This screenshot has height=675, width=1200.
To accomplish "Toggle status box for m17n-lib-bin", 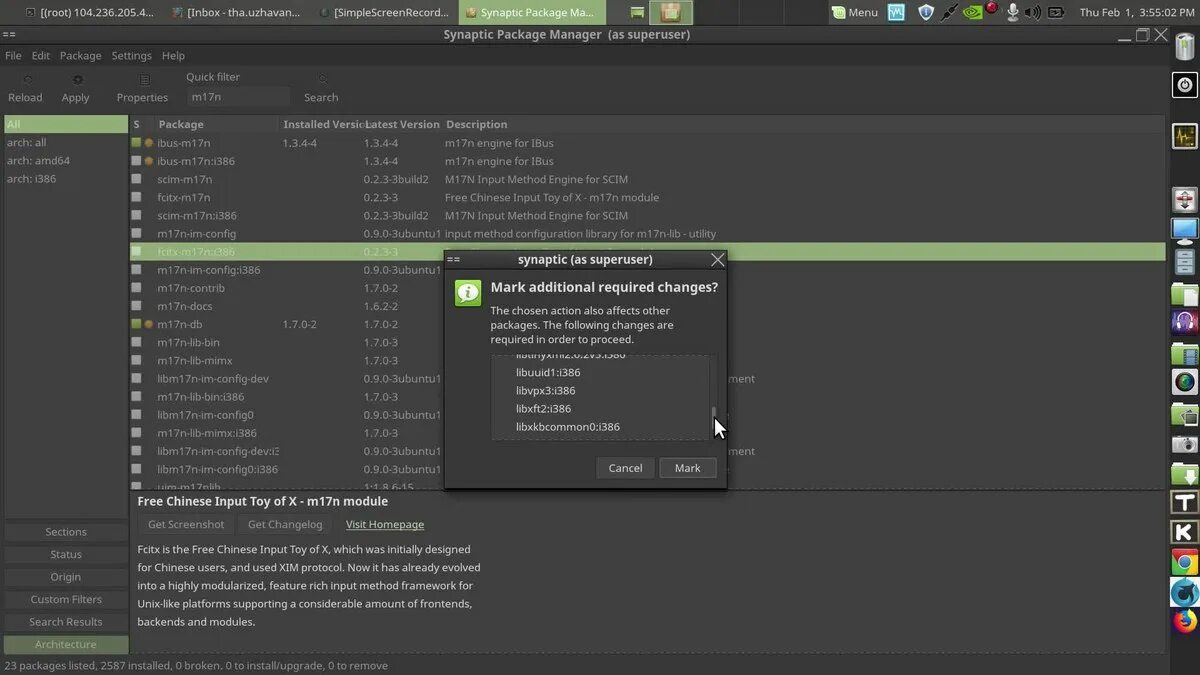I will pos(136,342).
